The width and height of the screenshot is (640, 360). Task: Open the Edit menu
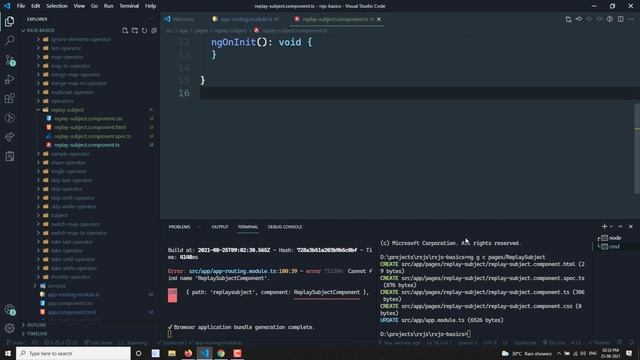click(x=36, y=6)
